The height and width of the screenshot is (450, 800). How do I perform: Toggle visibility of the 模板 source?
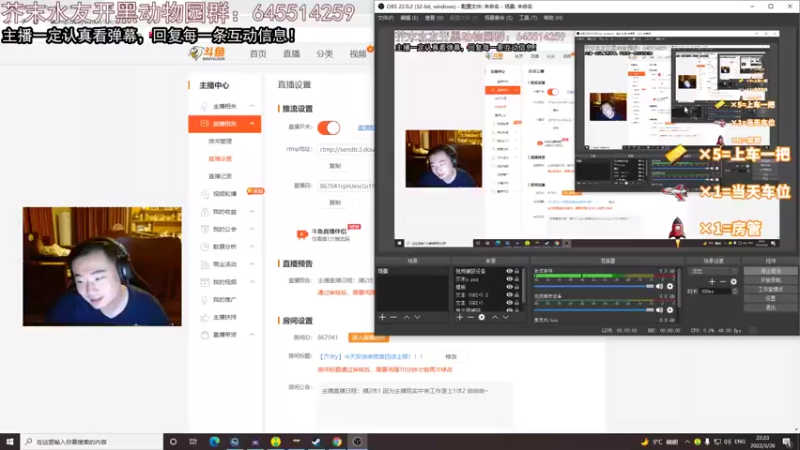click(509, 287)
